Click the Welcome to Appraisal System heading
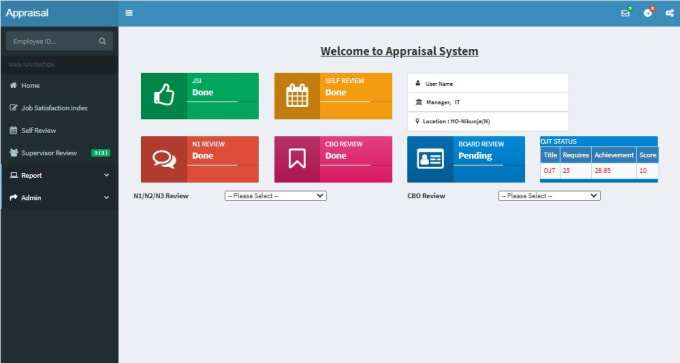Viewport: 680px width, 363px height. click(x=399, y=51)
